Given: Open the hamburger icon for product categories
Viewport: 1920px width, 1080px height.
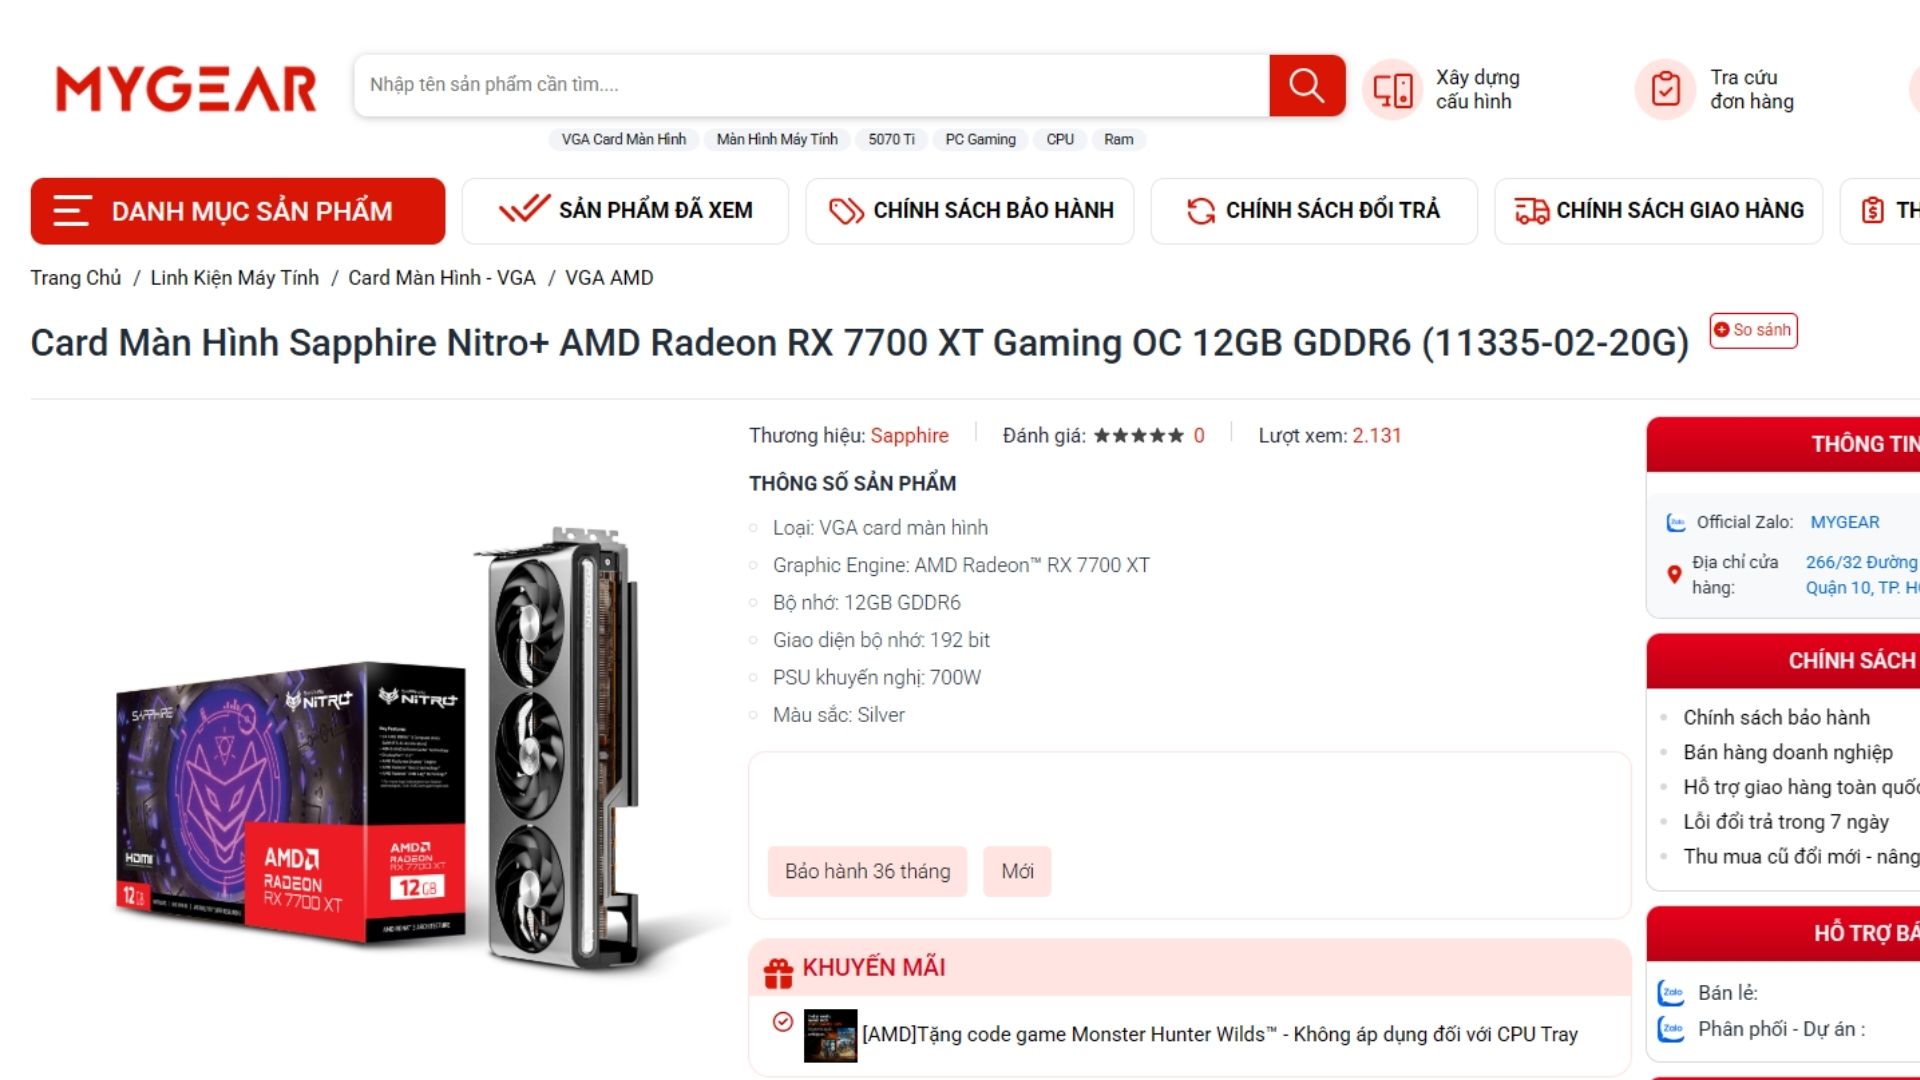Looking at the screenshot, I should click(x=72, y=211).
